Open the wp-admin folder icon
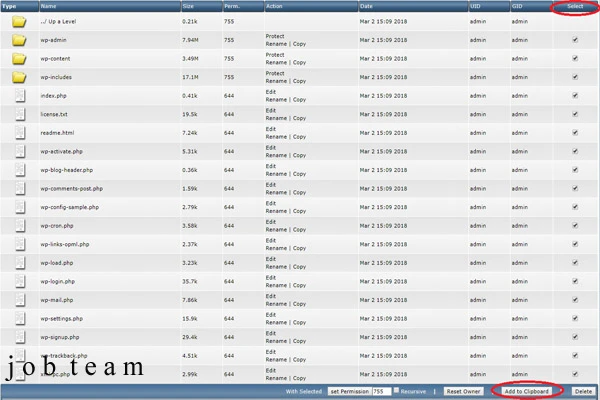 pos(19,40)
